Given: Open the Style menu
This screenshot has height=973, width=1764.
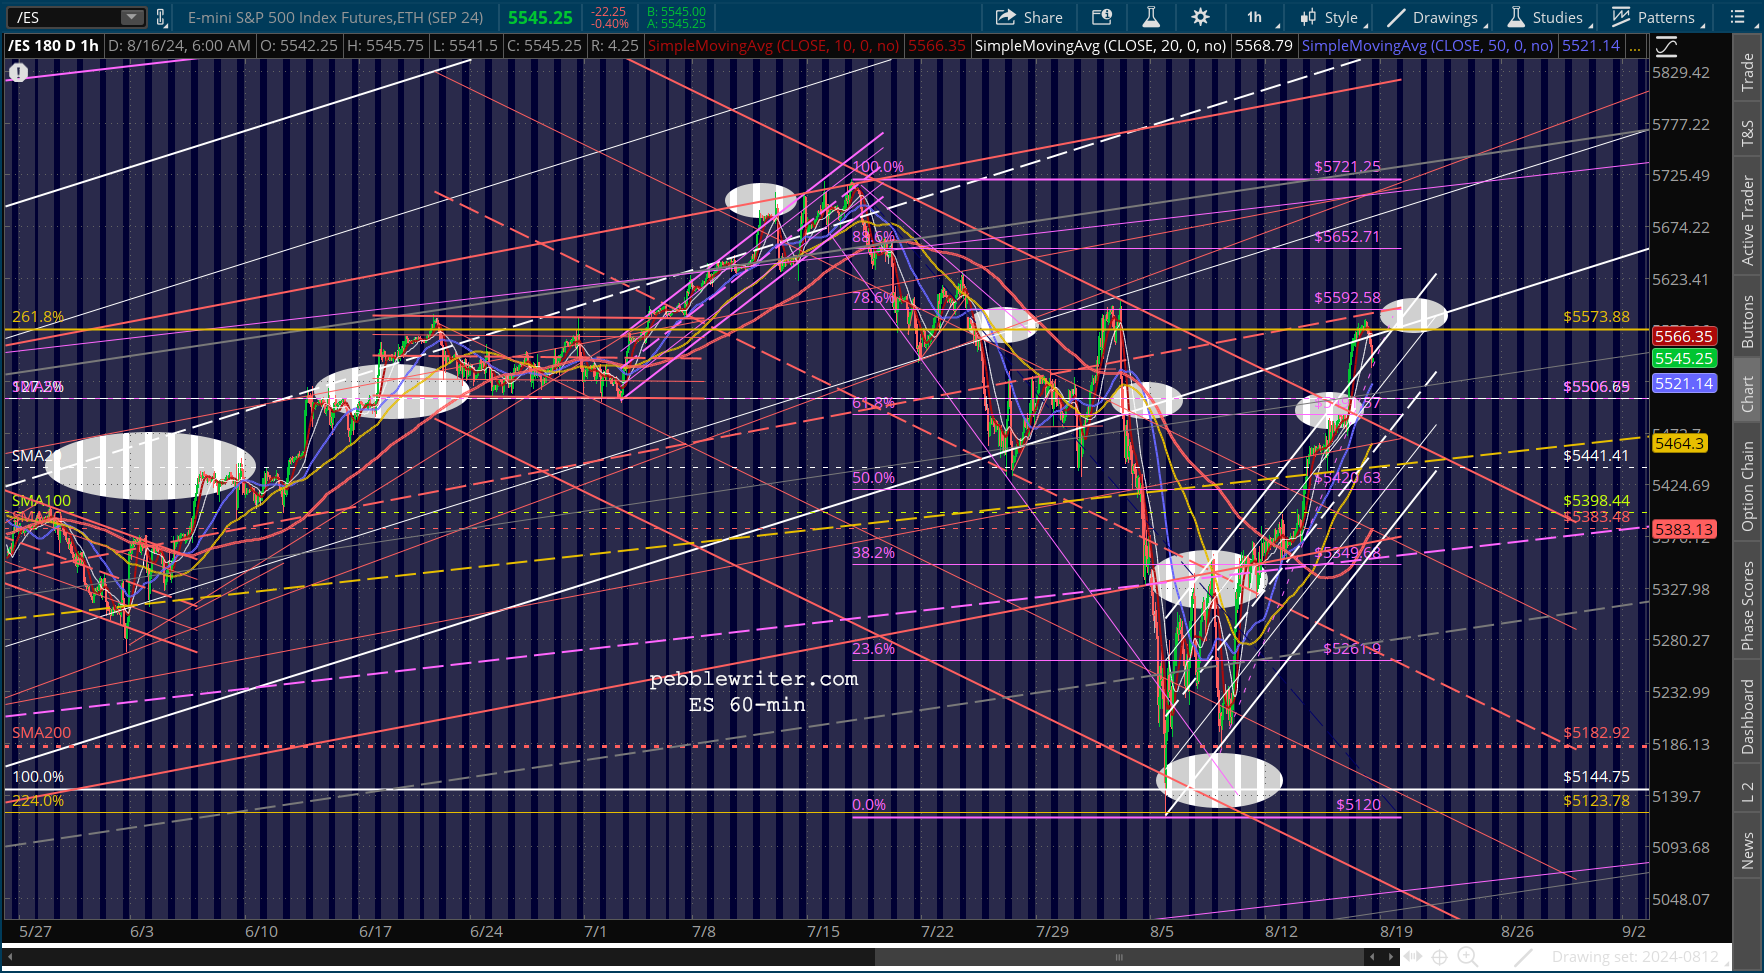Looking at the screenshot, I should point(1329,17).
